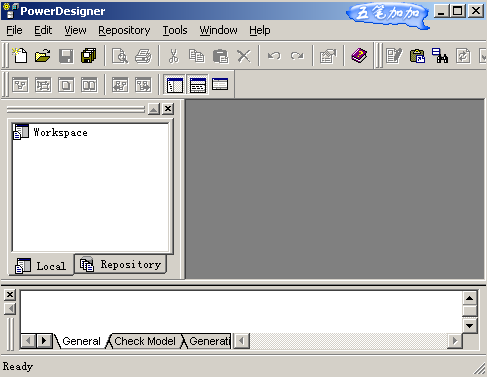Open the Repository menu
Viewport: 487px width, 377px height.
124,30
